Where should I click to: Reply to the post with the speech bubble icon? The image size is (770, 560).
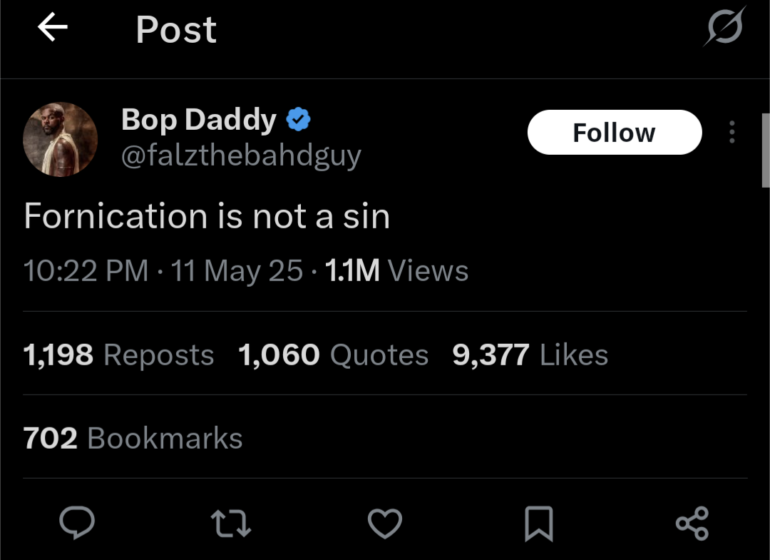(x=77, y=522)
